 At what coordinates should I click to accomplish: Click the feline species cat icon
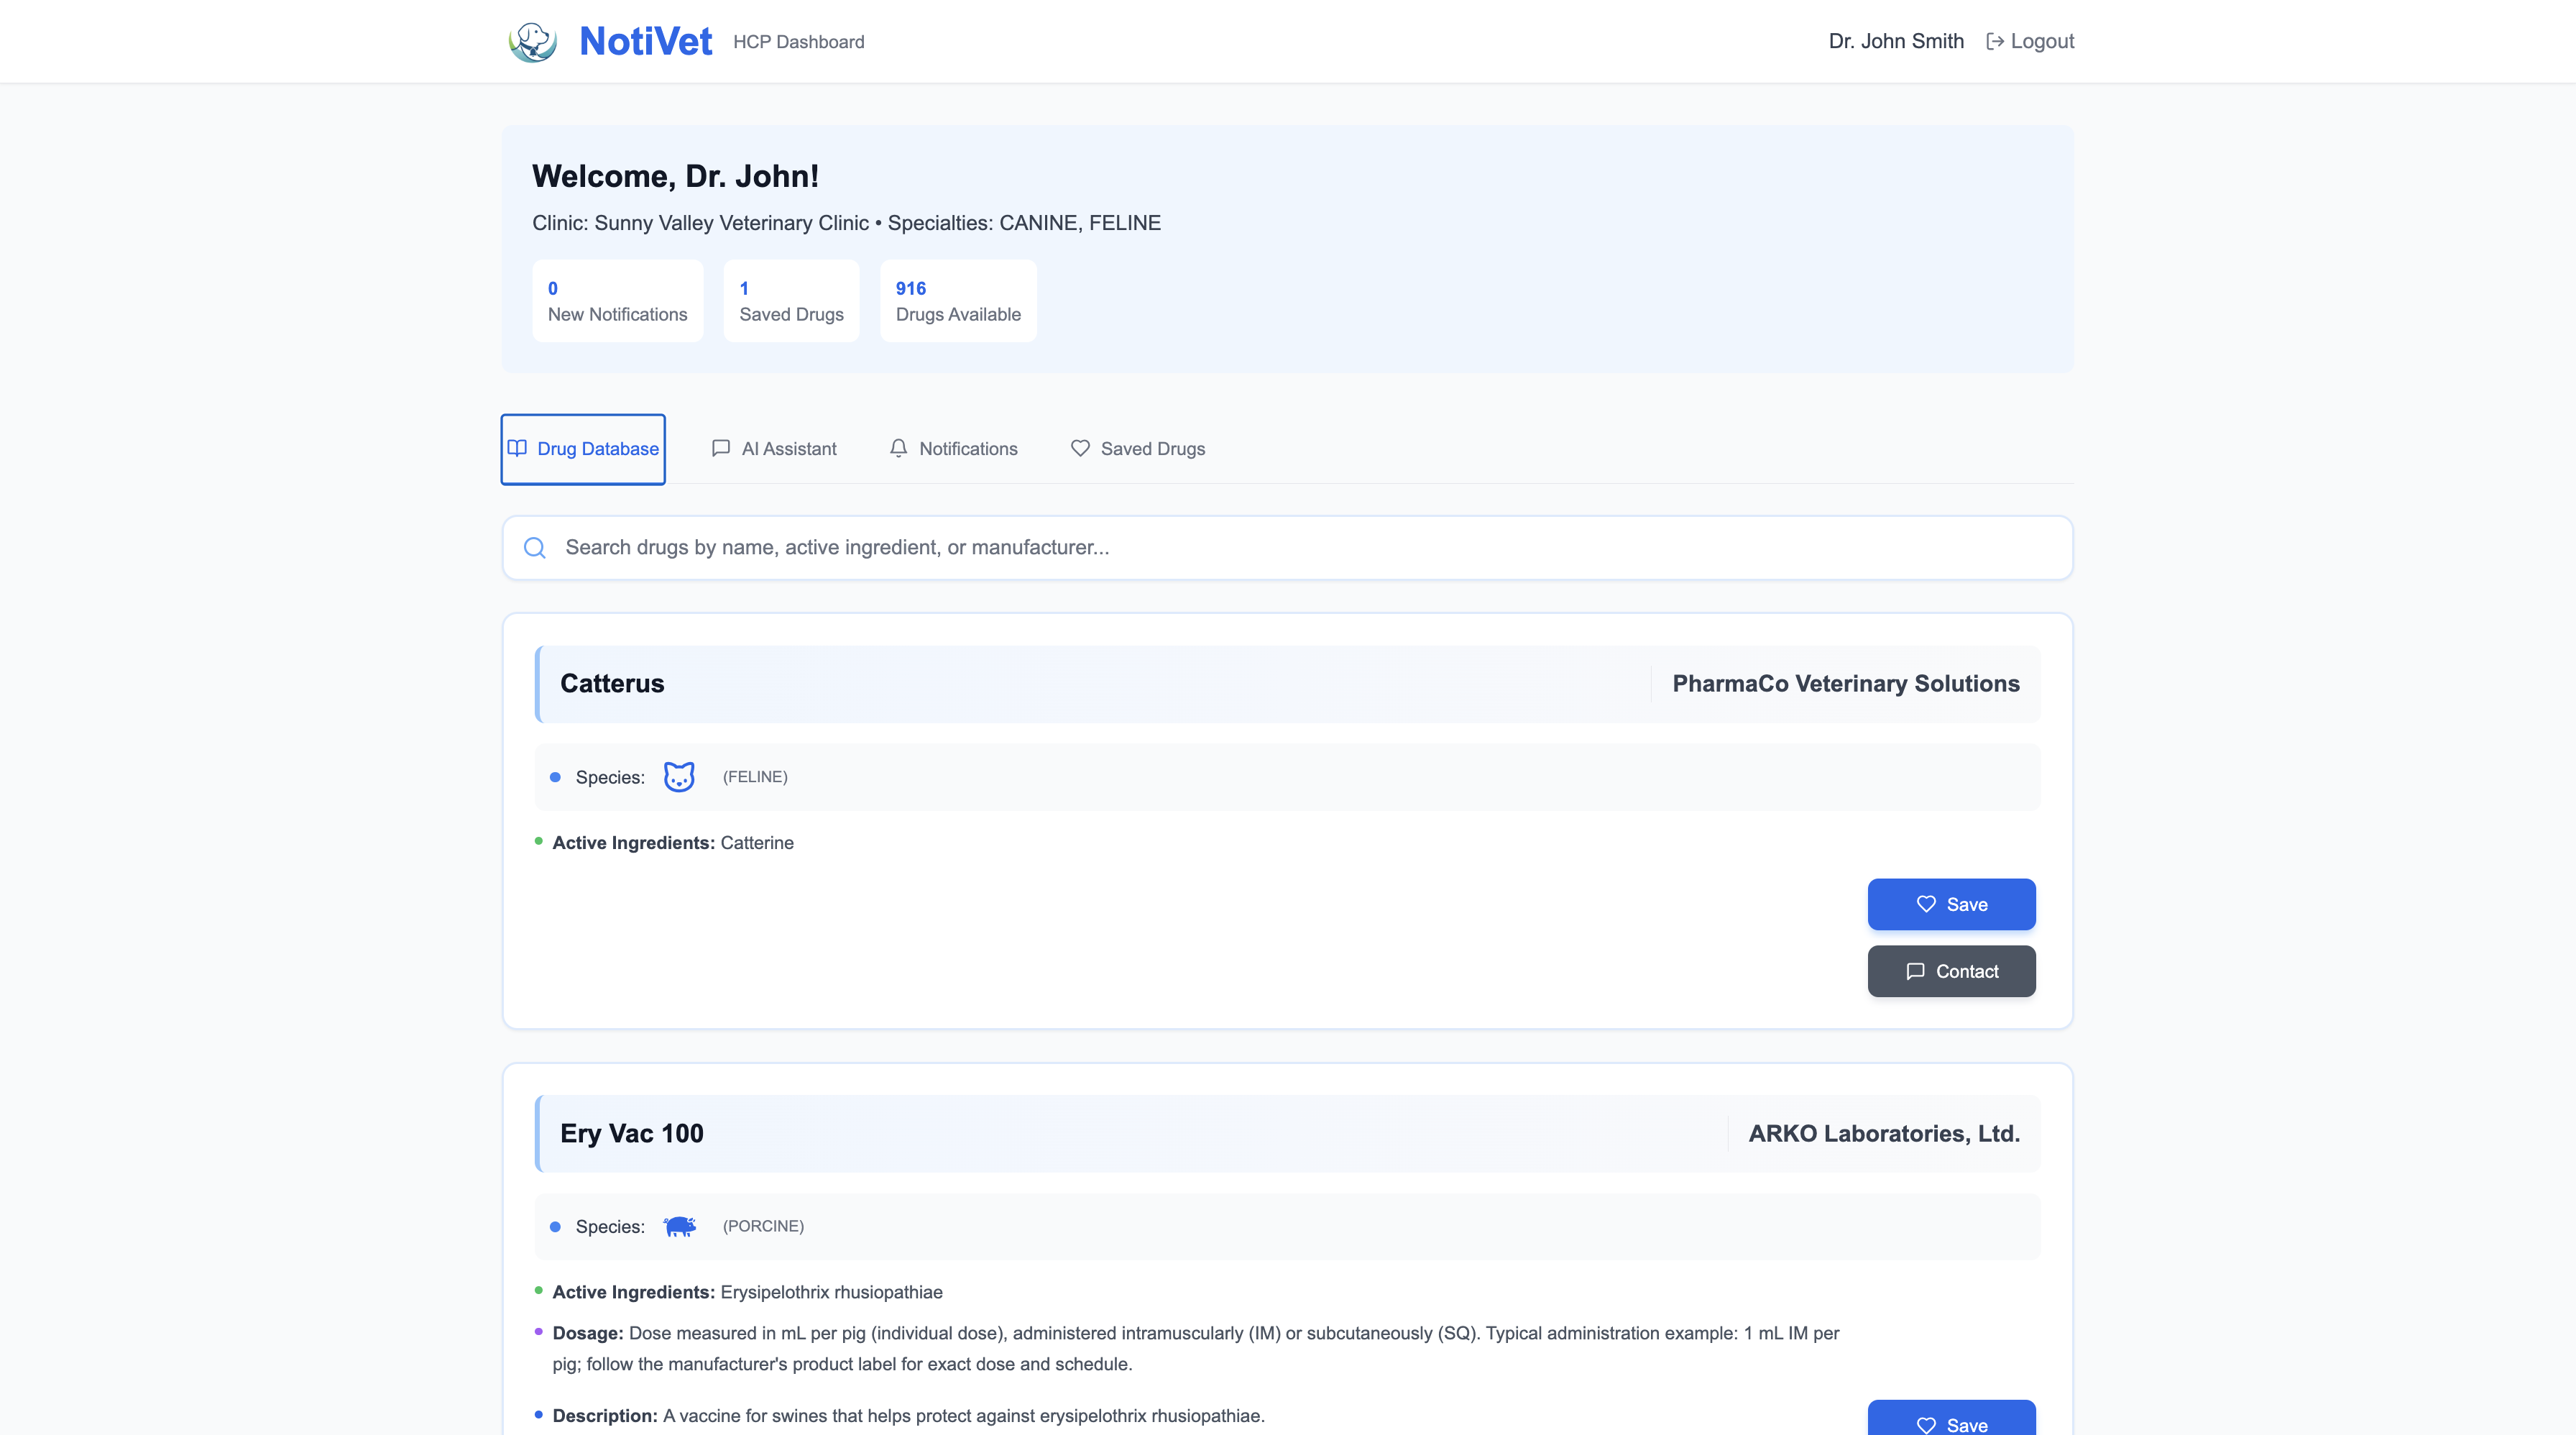click(679, 777)
